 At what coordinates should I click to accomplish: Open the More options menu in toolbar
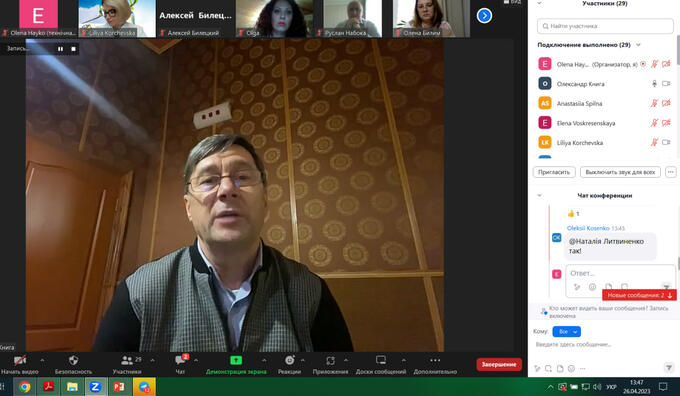click(435, 360)
